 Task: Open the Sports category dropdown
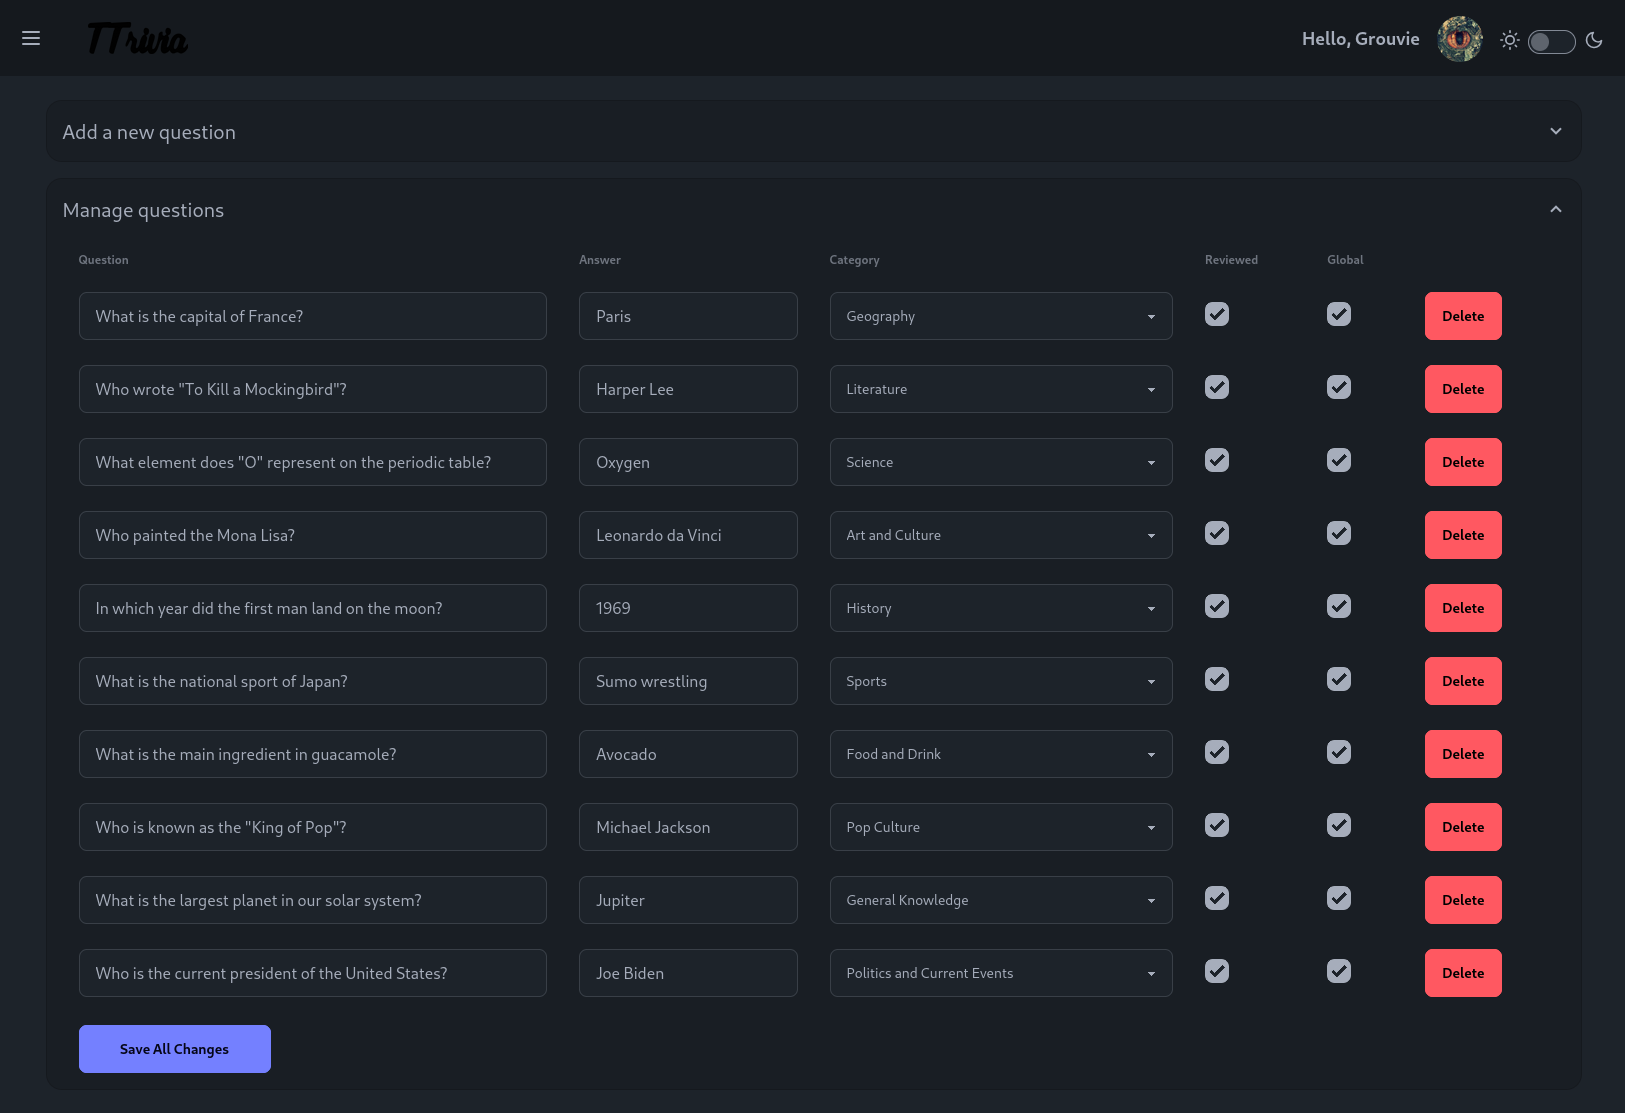point(1001,681)
